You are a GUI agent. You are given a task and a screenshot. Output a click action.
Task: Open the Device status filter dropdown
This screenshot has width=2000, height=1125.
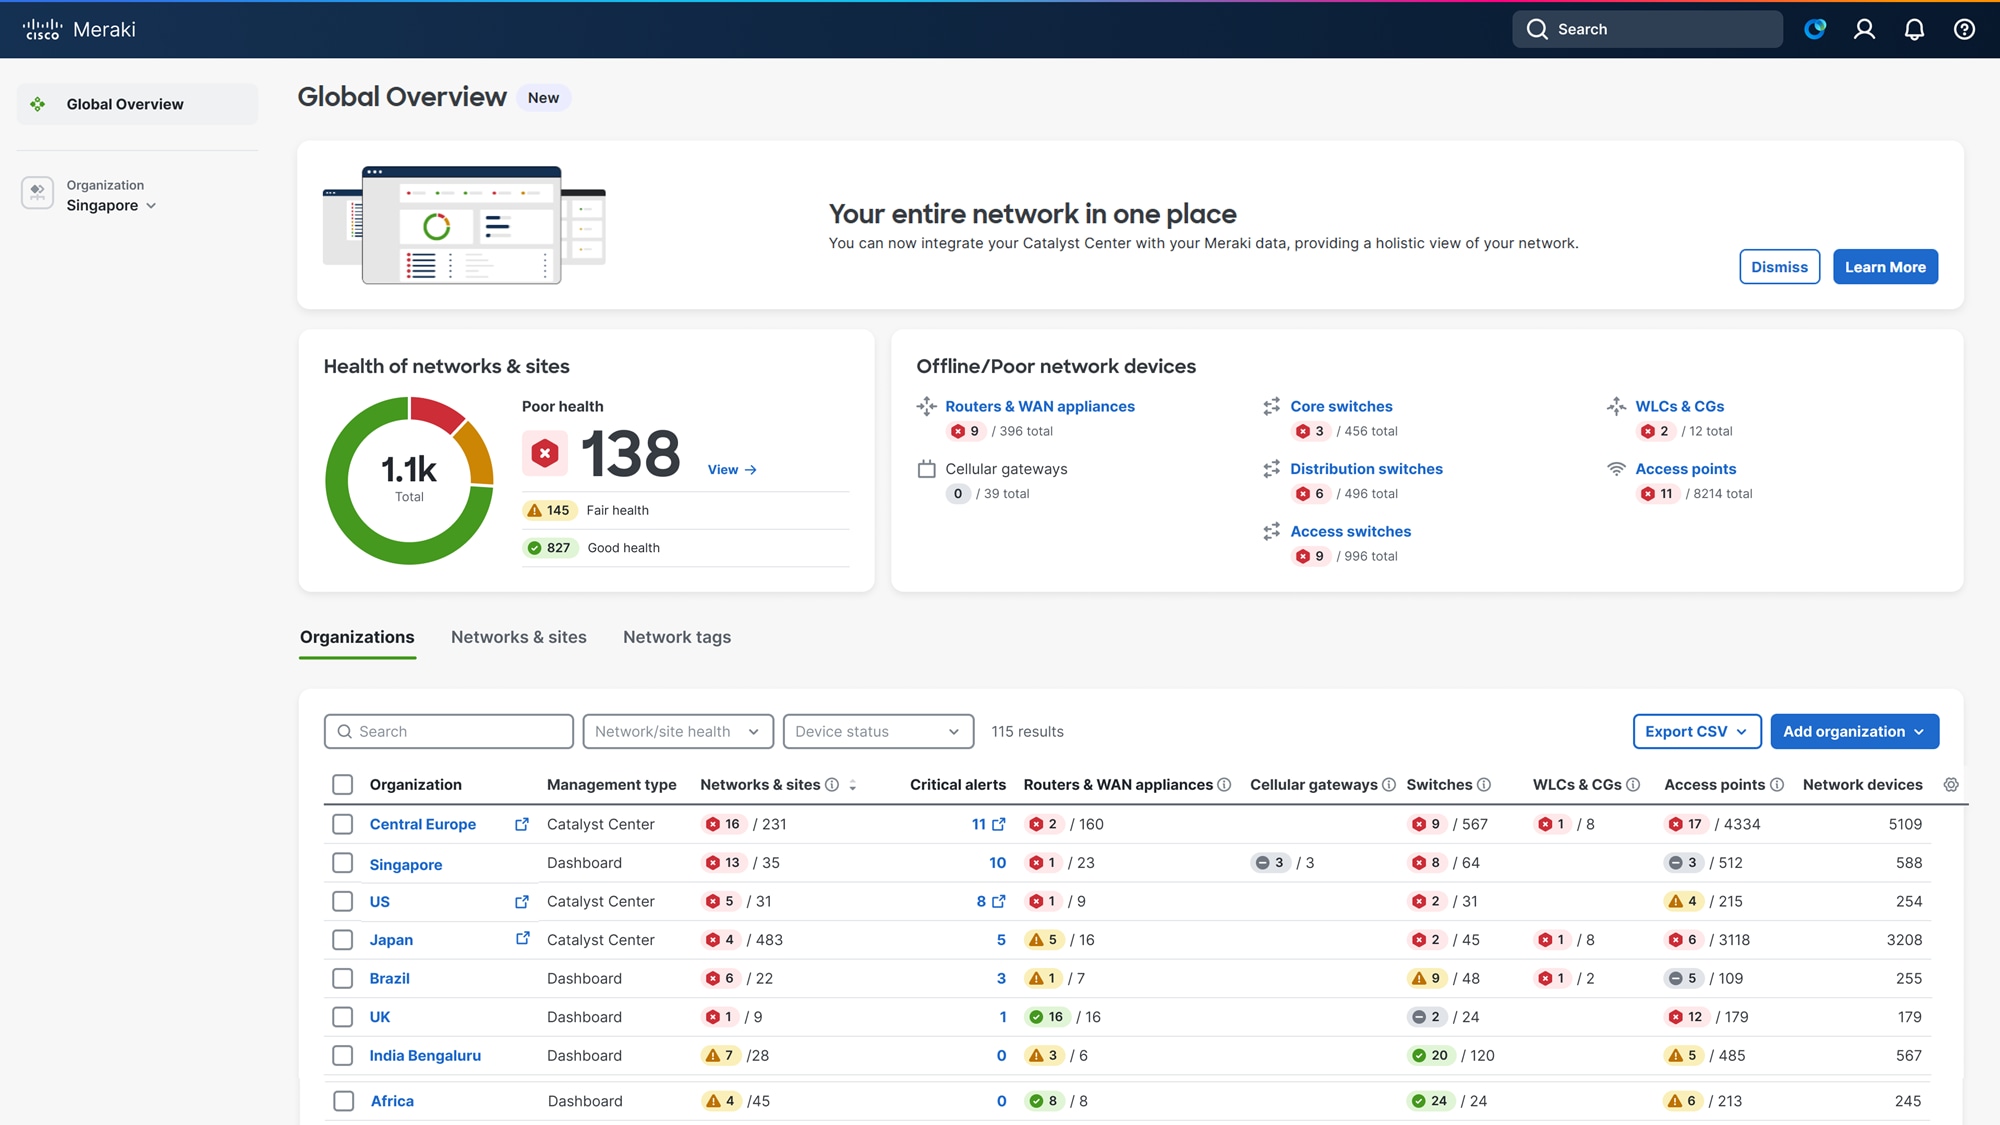877,731
